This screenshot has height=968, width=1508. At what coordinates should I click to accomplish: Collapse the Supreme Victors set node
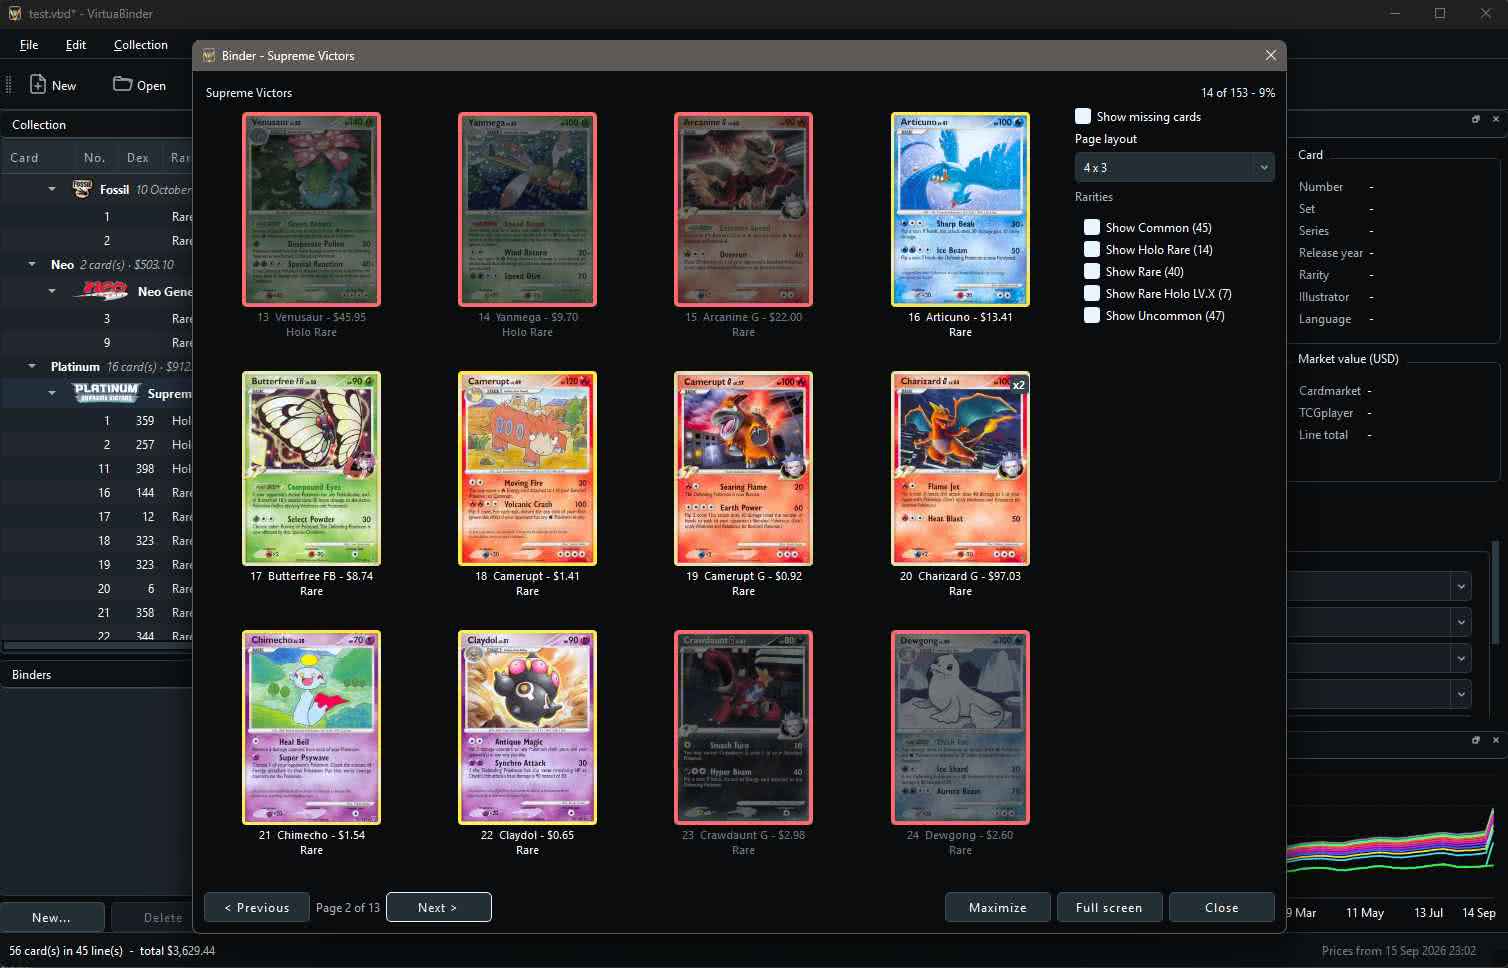(52, 393)
